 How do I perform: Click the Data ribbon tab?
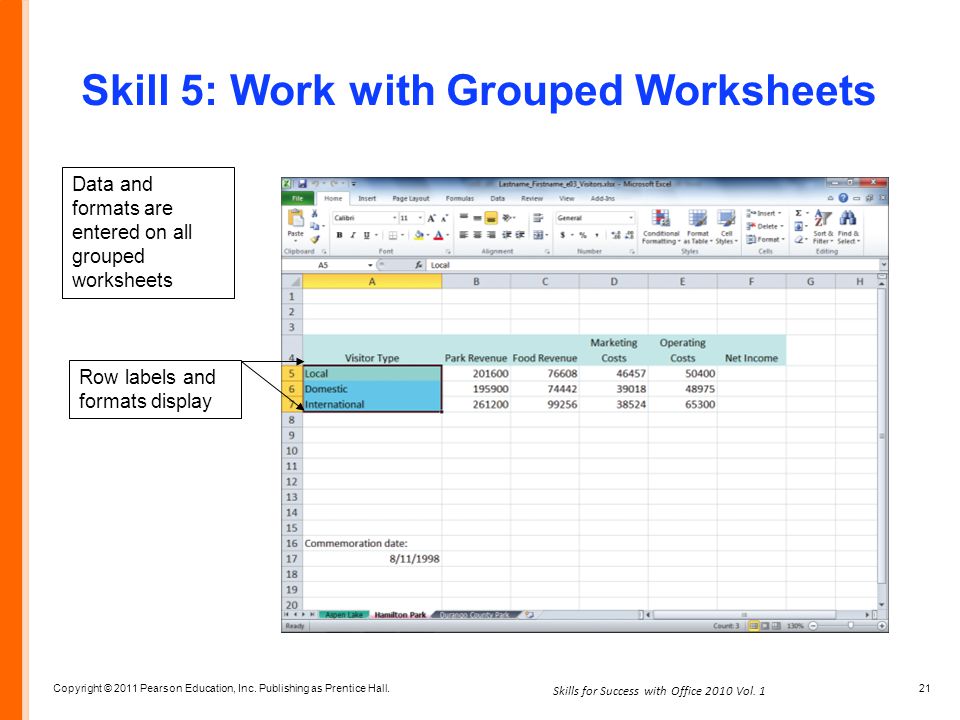tap(497, 198)
